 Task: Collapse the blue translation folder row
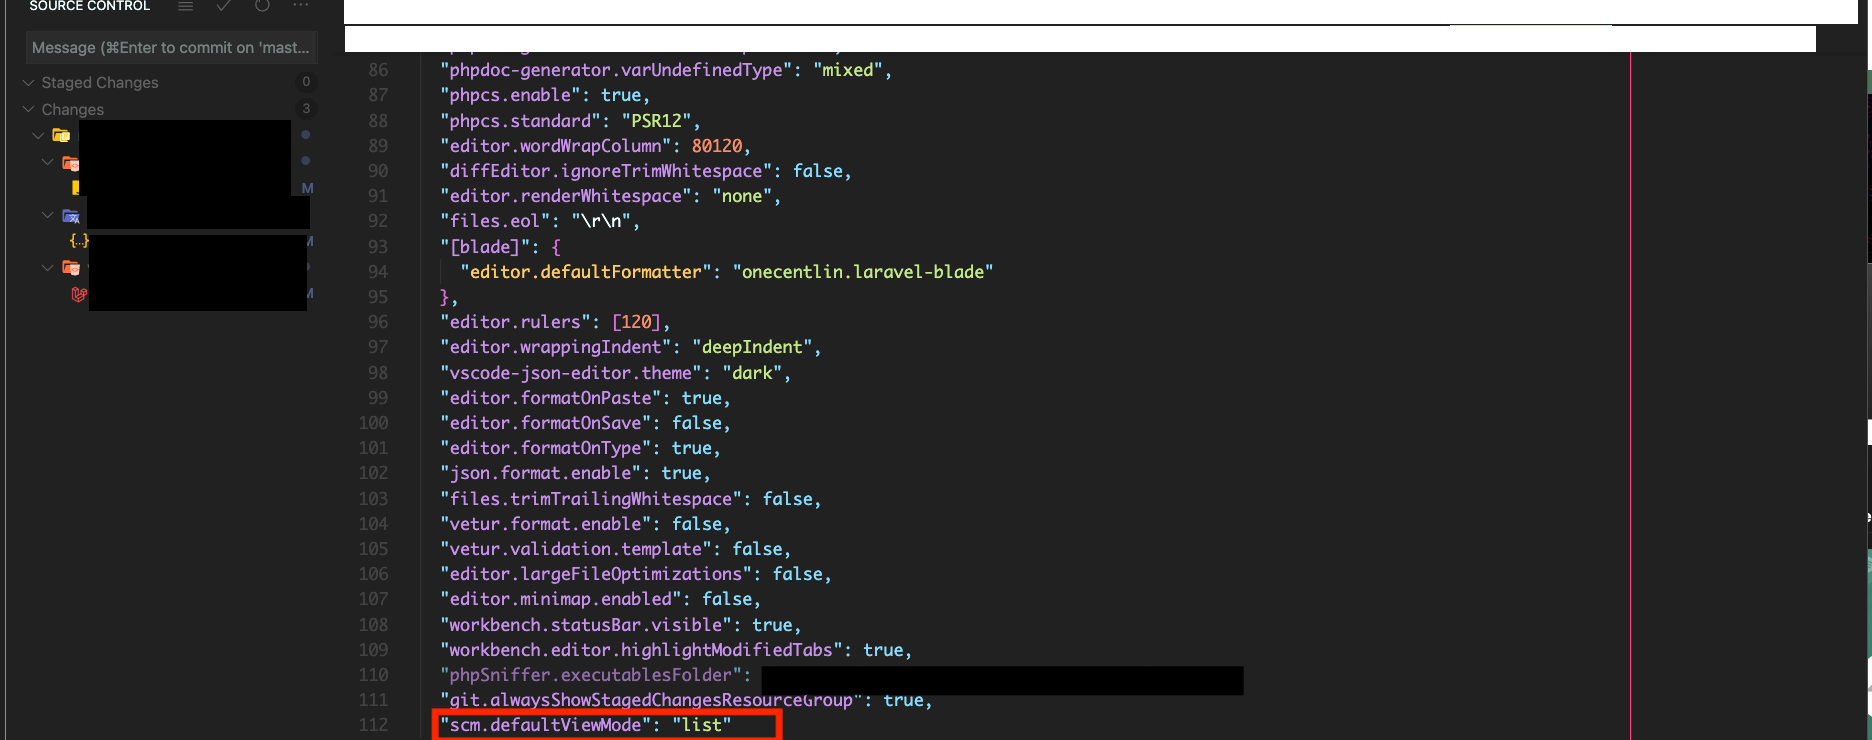47,215
